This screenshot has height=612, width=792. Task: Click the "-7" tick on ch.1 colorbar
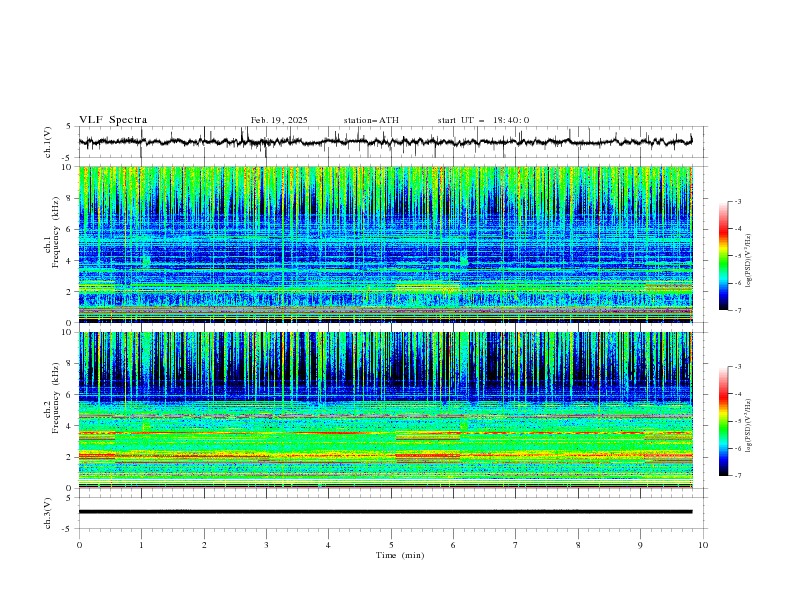coord(738,310)
